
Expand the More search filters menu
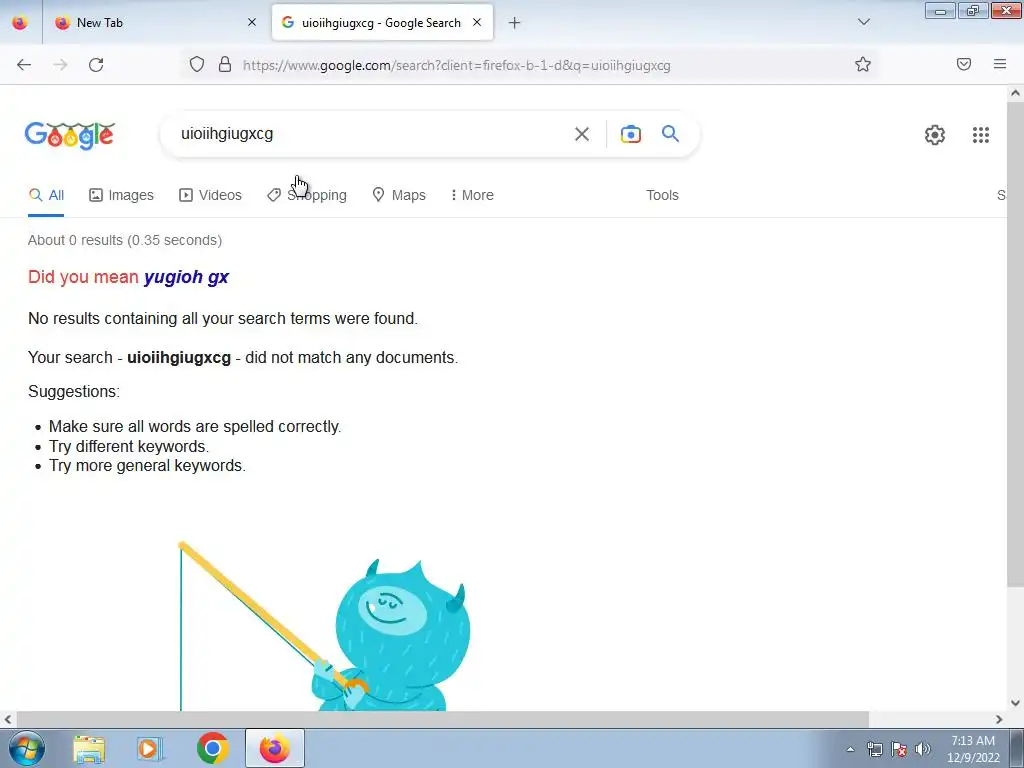pos(472,195)
